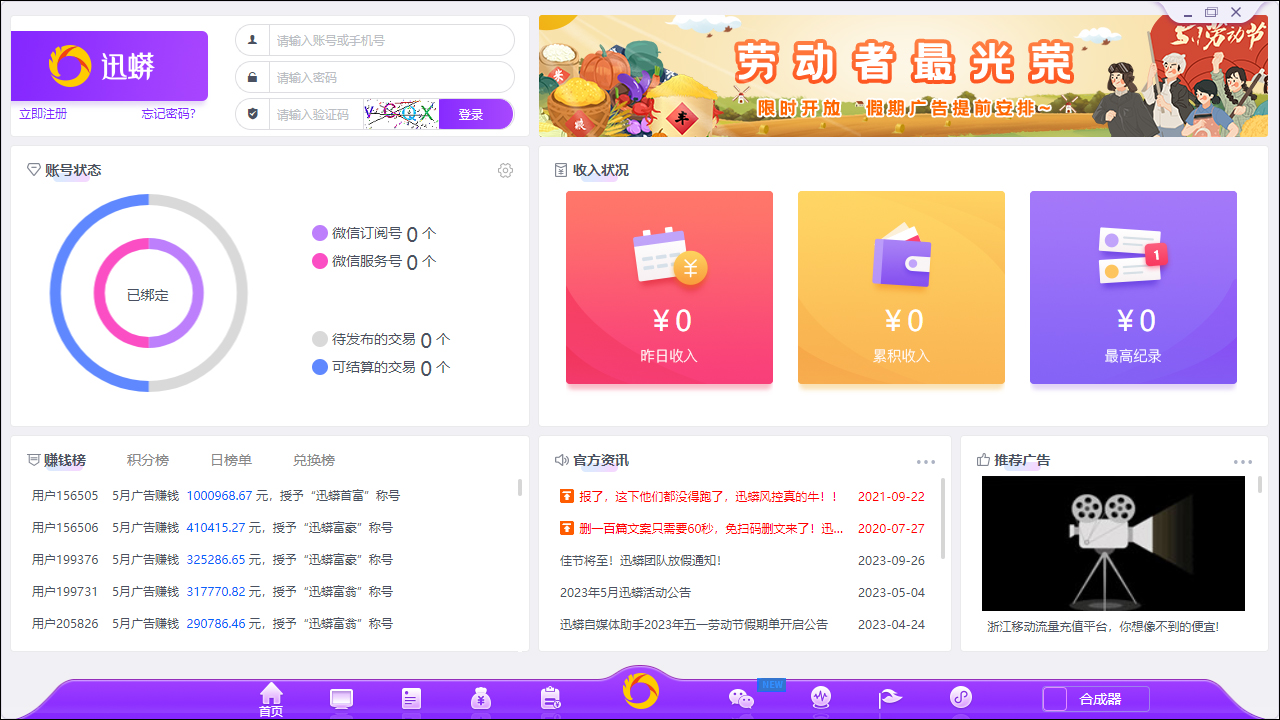Click the 忘记密码 forgot password link
This screenshot has width=1280, height=720.
click(x=170, y=113)
